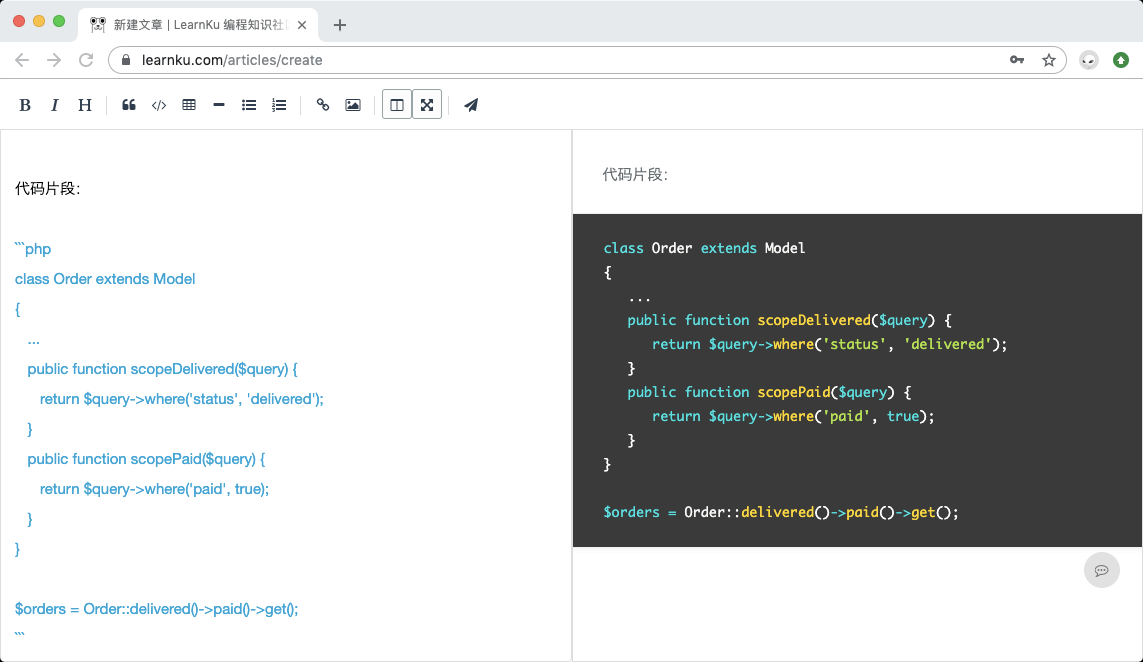Insert code block with code icon
The image size is (1143, 662).
point(159,105)
